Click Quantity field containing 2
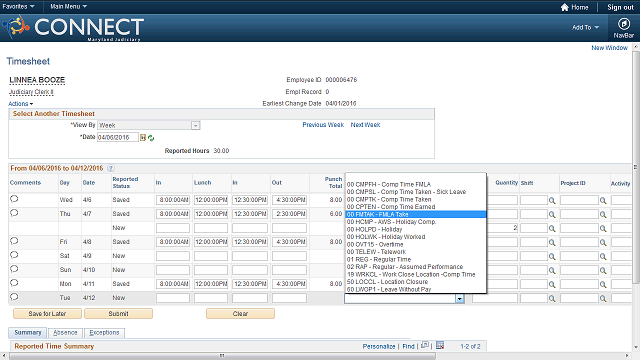This screenshot has width=640, height=360. coord(495,228)
